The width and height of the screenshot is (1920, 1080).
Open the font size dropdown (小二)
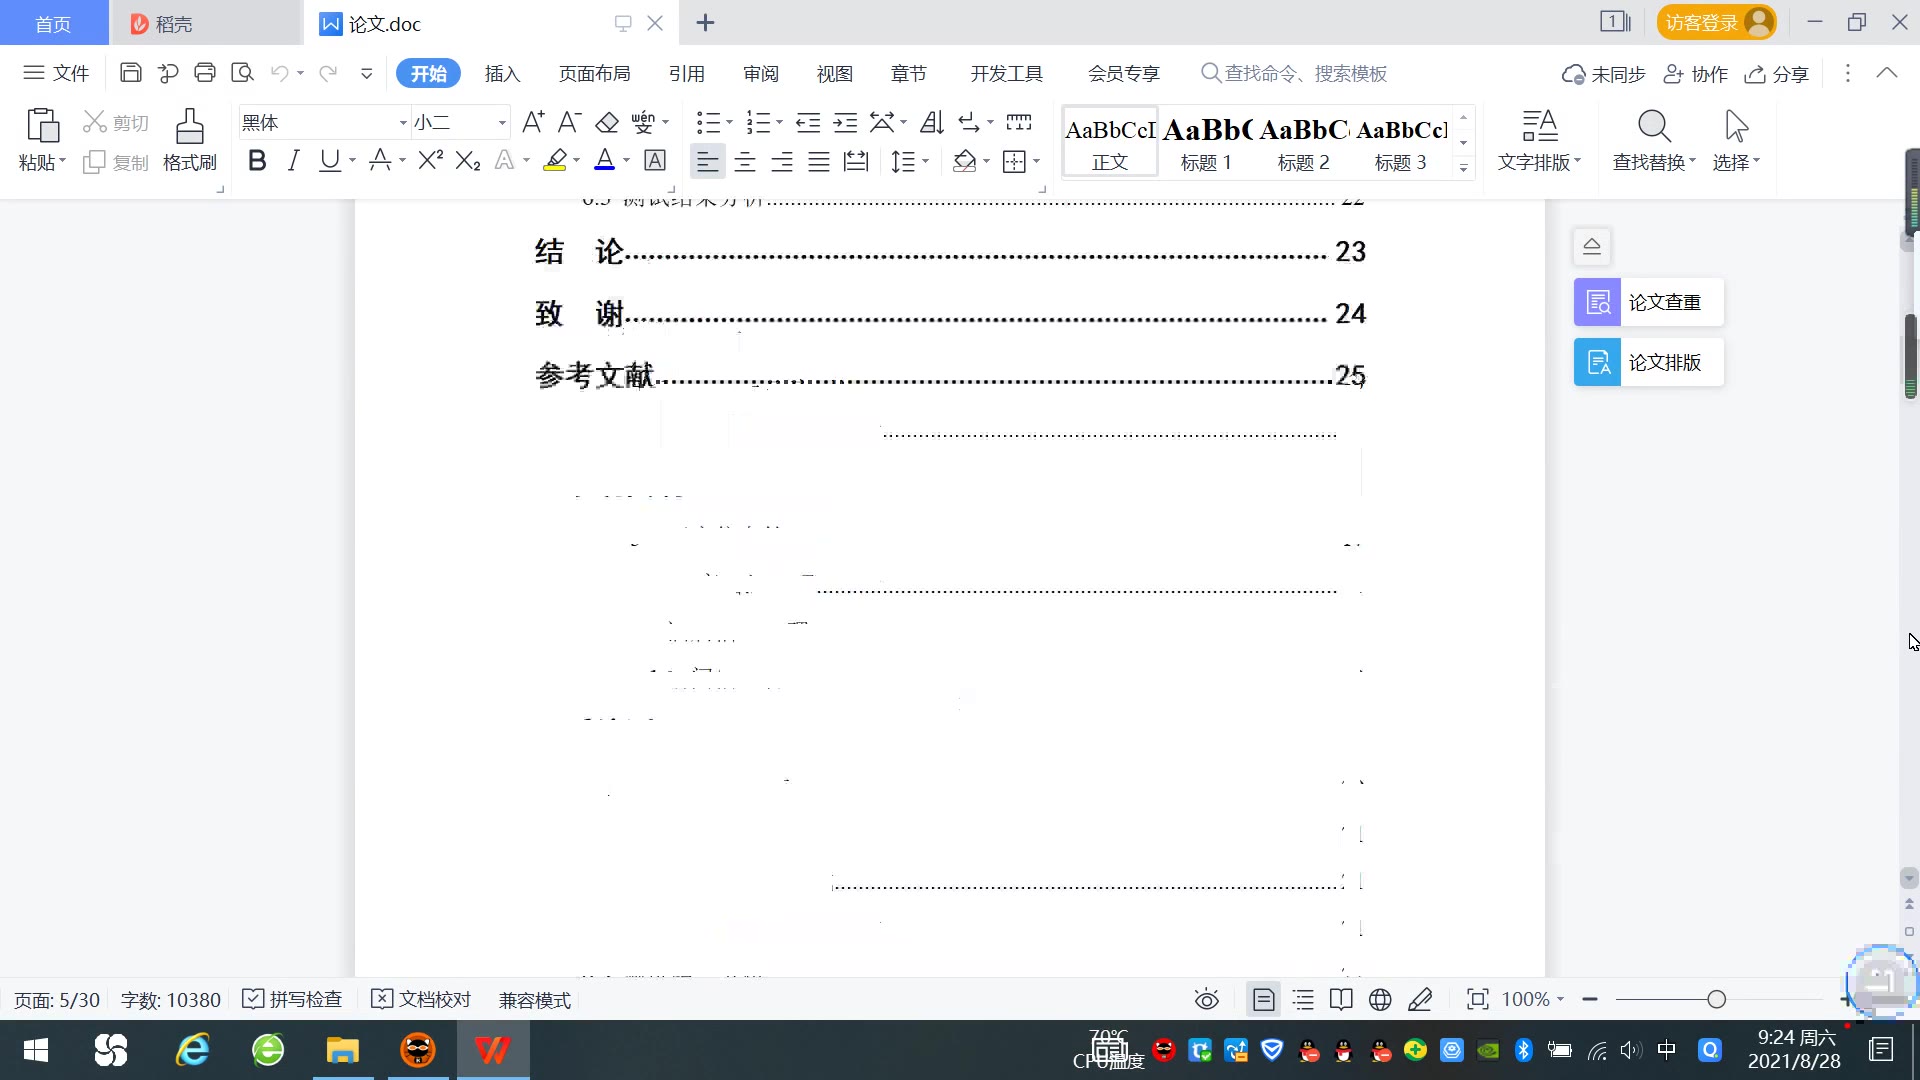[x=502, y=122]
